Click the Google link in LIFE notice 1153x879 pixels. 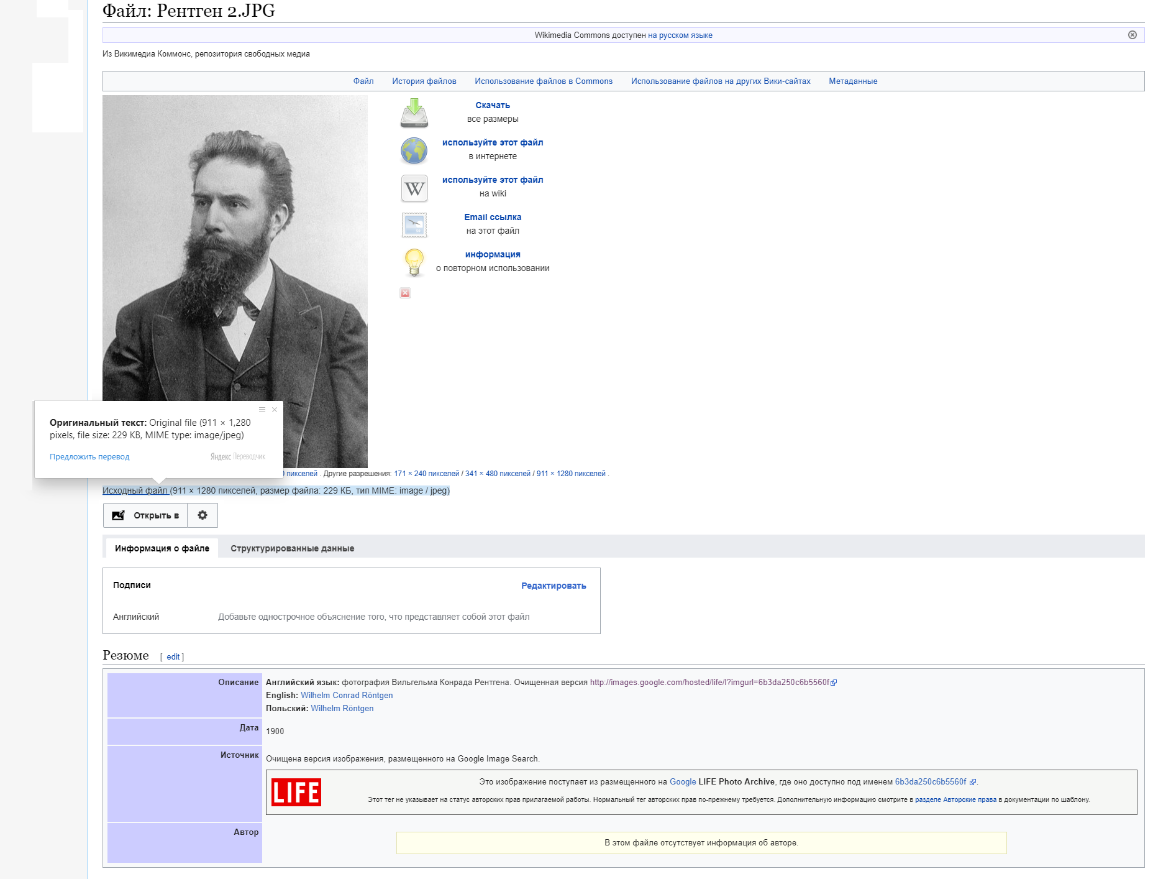coord(682,782)
